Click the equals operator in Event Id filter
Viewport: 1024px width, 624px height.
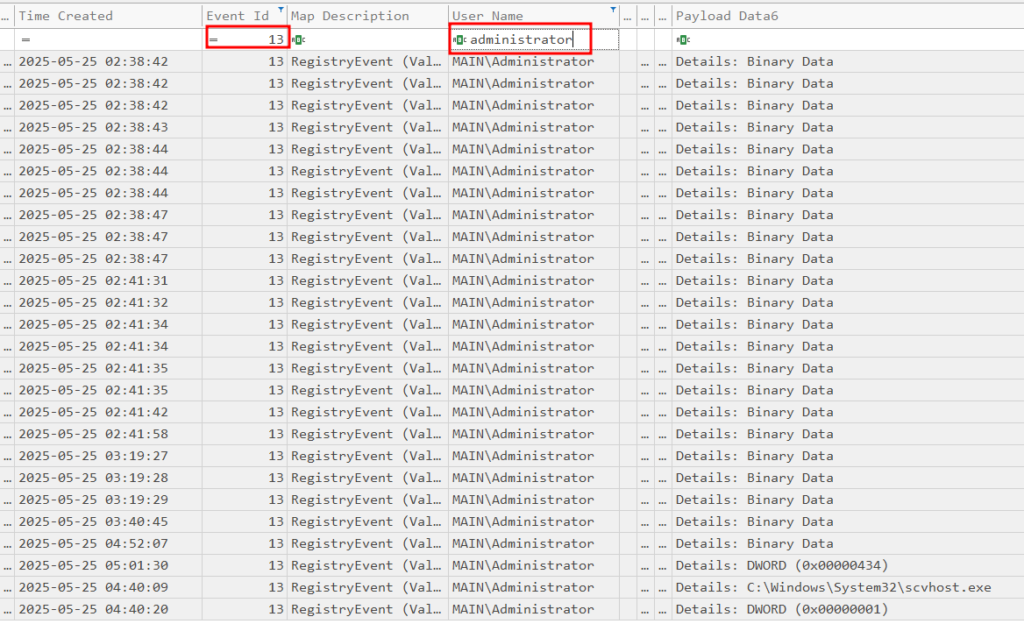pos(214,40)
